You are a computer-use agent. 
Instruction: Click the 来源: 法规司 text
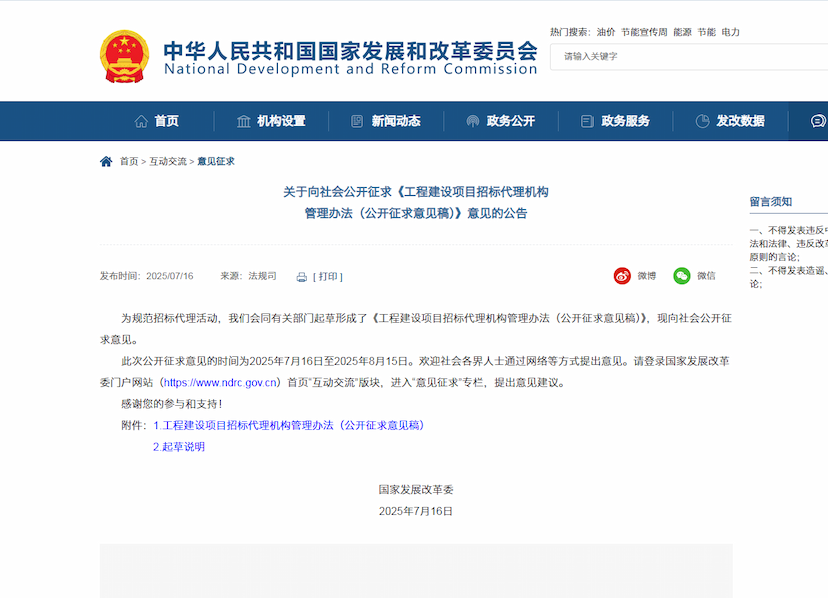248,276
